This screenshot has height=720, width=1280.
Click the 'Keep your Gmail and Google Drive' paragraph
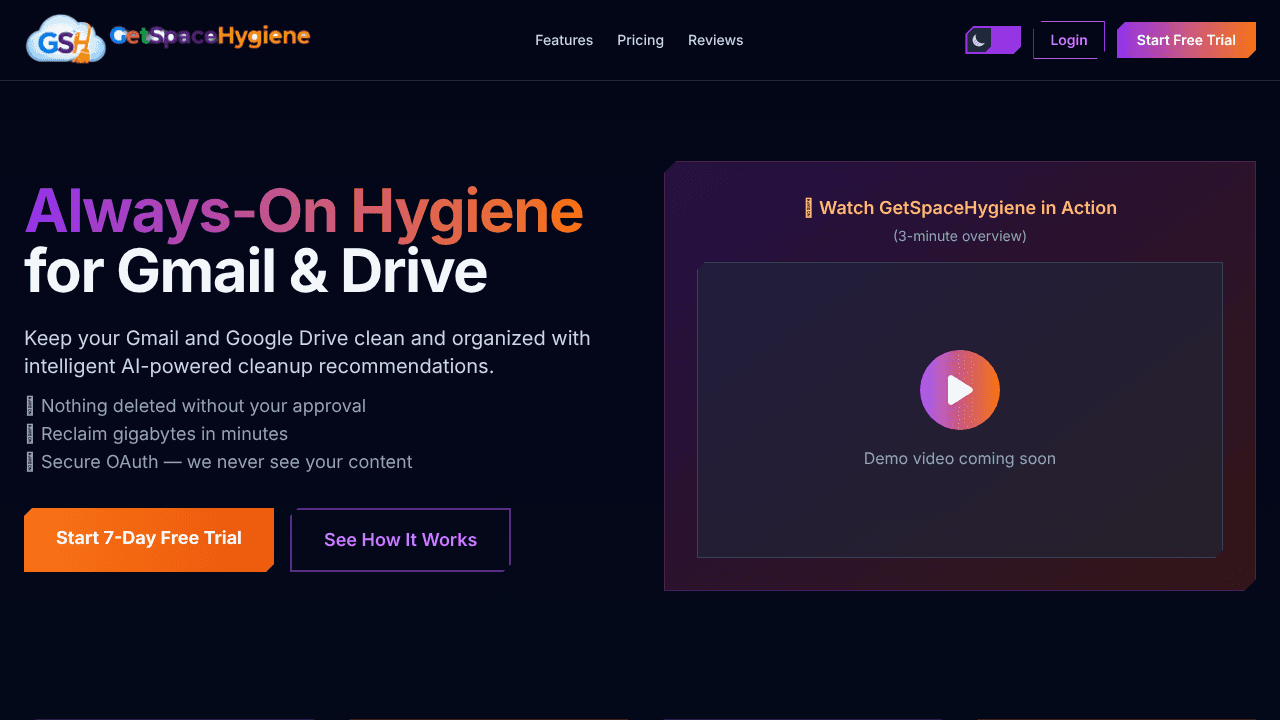tap(307, 352)
